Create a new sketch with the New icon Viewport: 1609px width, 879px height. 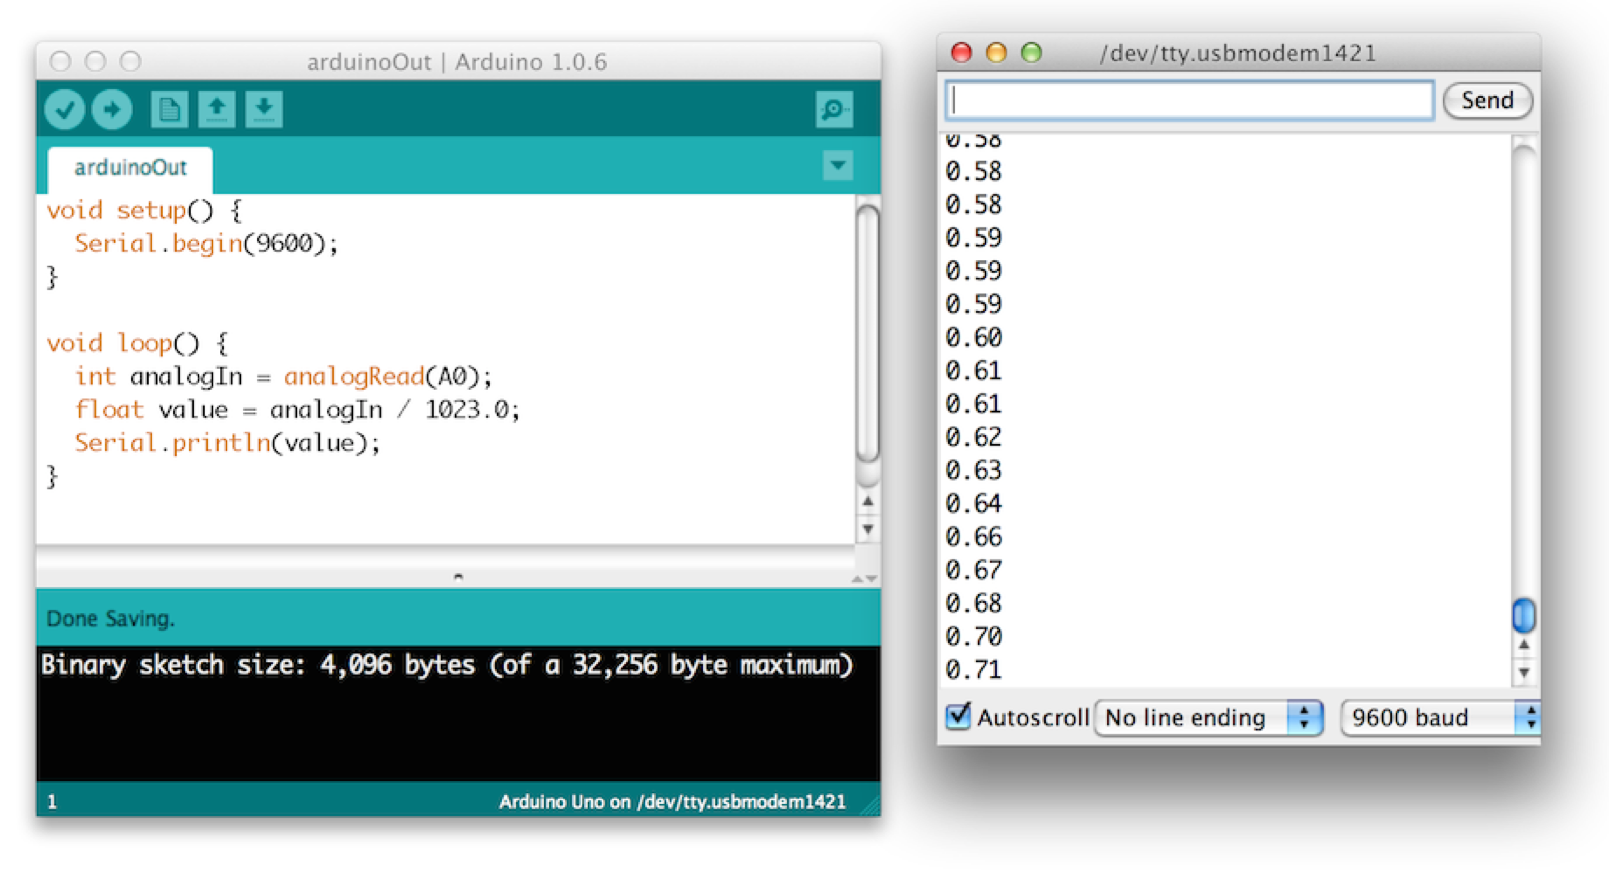(169, 109)
